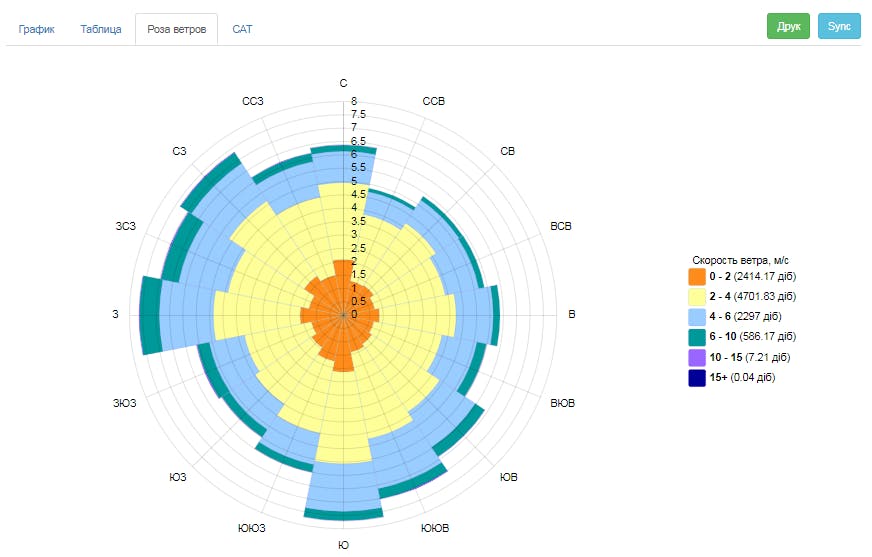Open the CAT tab
The height and width of the screenshot is (557, 872).
[242, 29]
